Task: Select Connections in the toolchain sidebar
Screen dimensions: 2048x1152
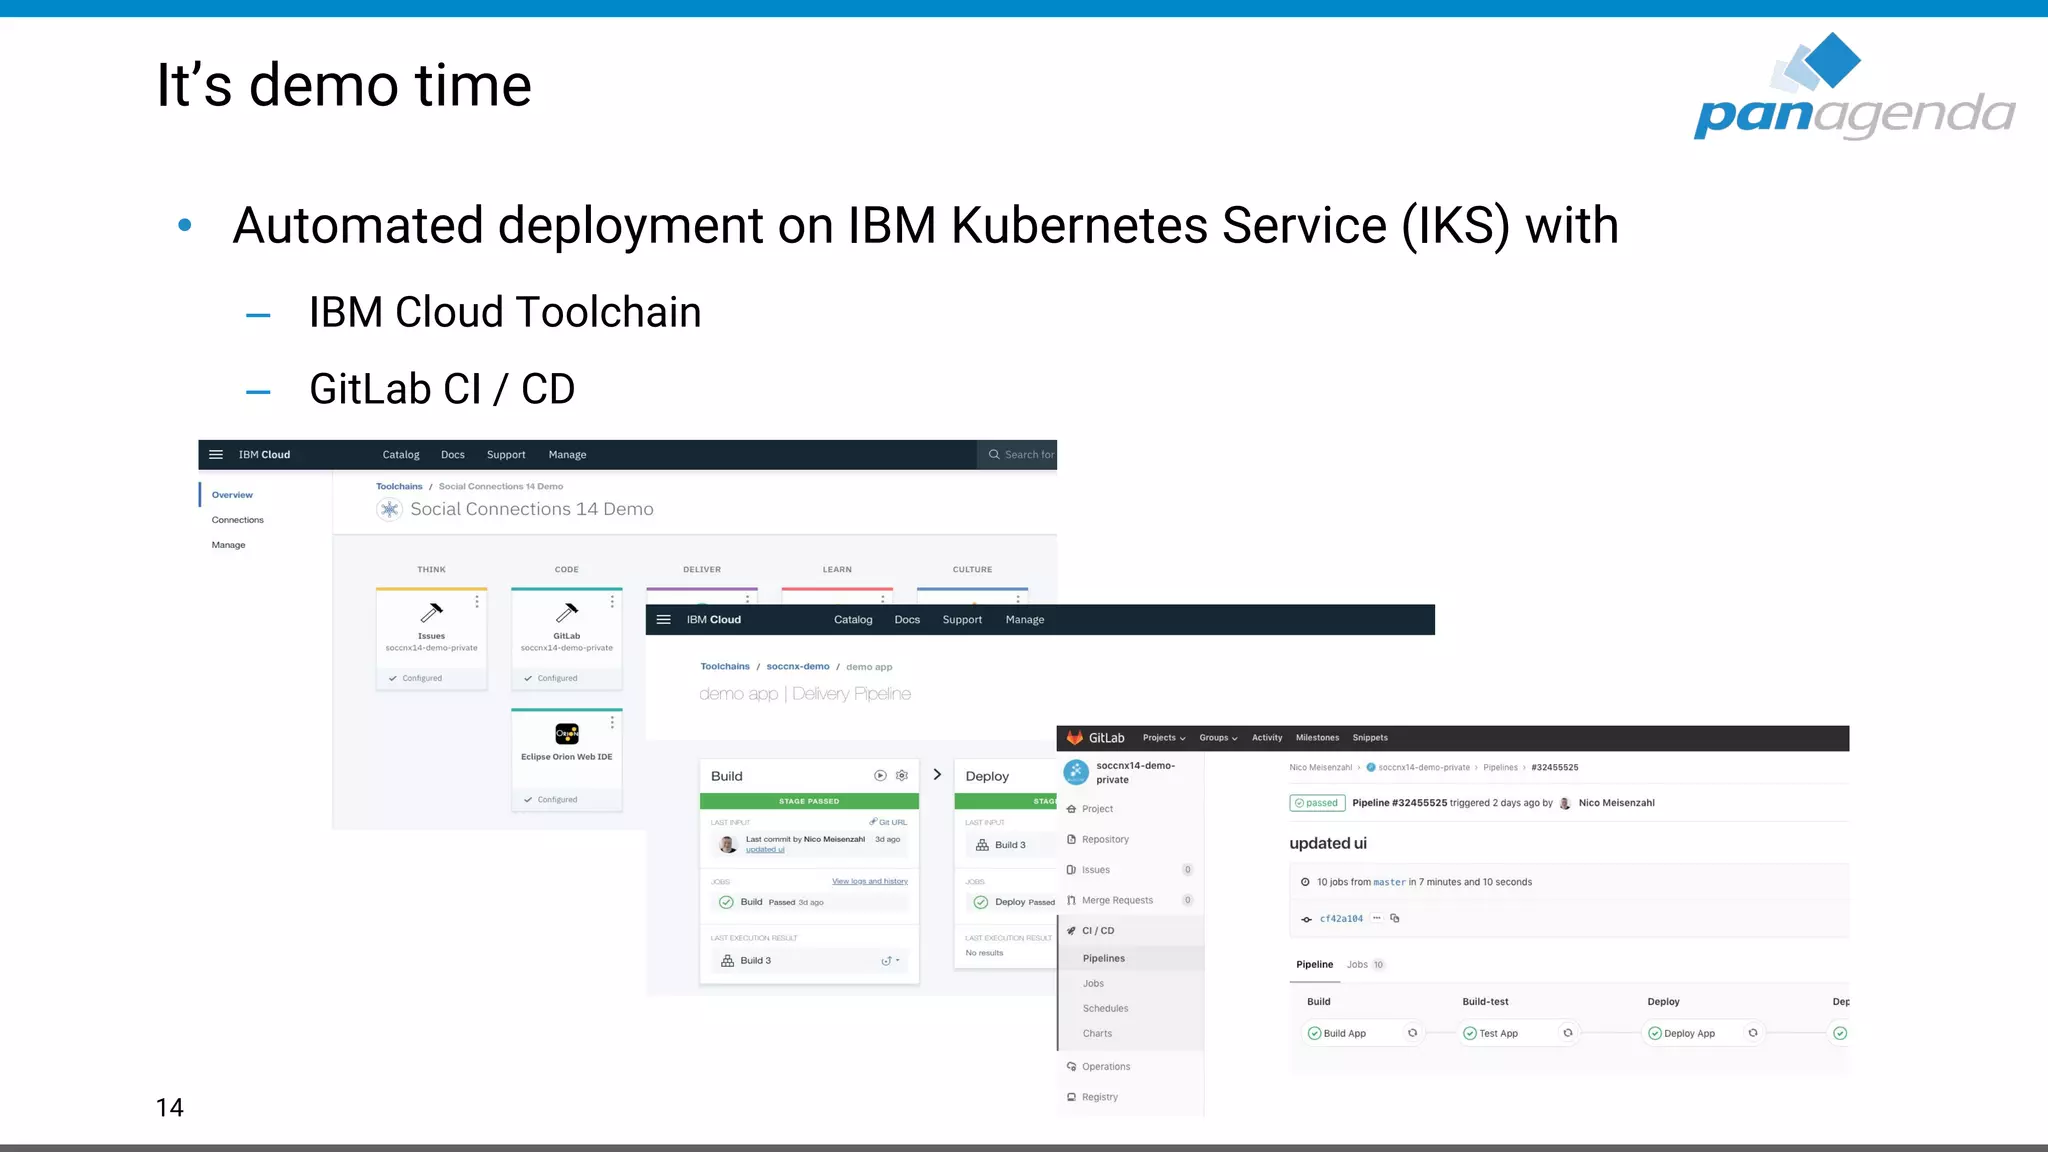Action: tap(238, 520)
